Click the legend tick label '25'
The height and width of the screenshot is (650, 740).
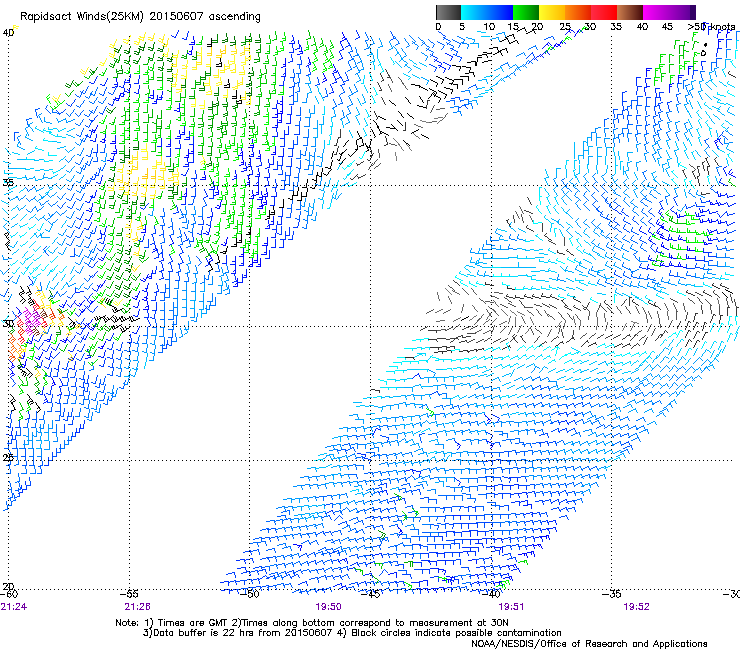565,27
